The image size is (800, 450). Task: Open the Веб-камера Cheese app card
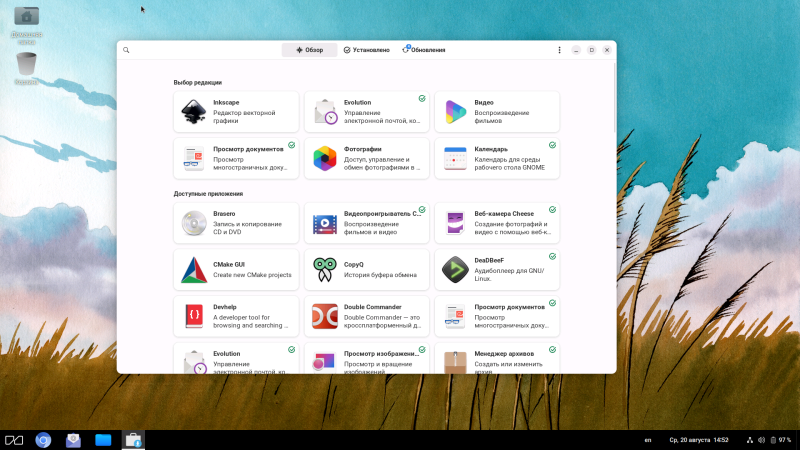click(x=497, y=223)
